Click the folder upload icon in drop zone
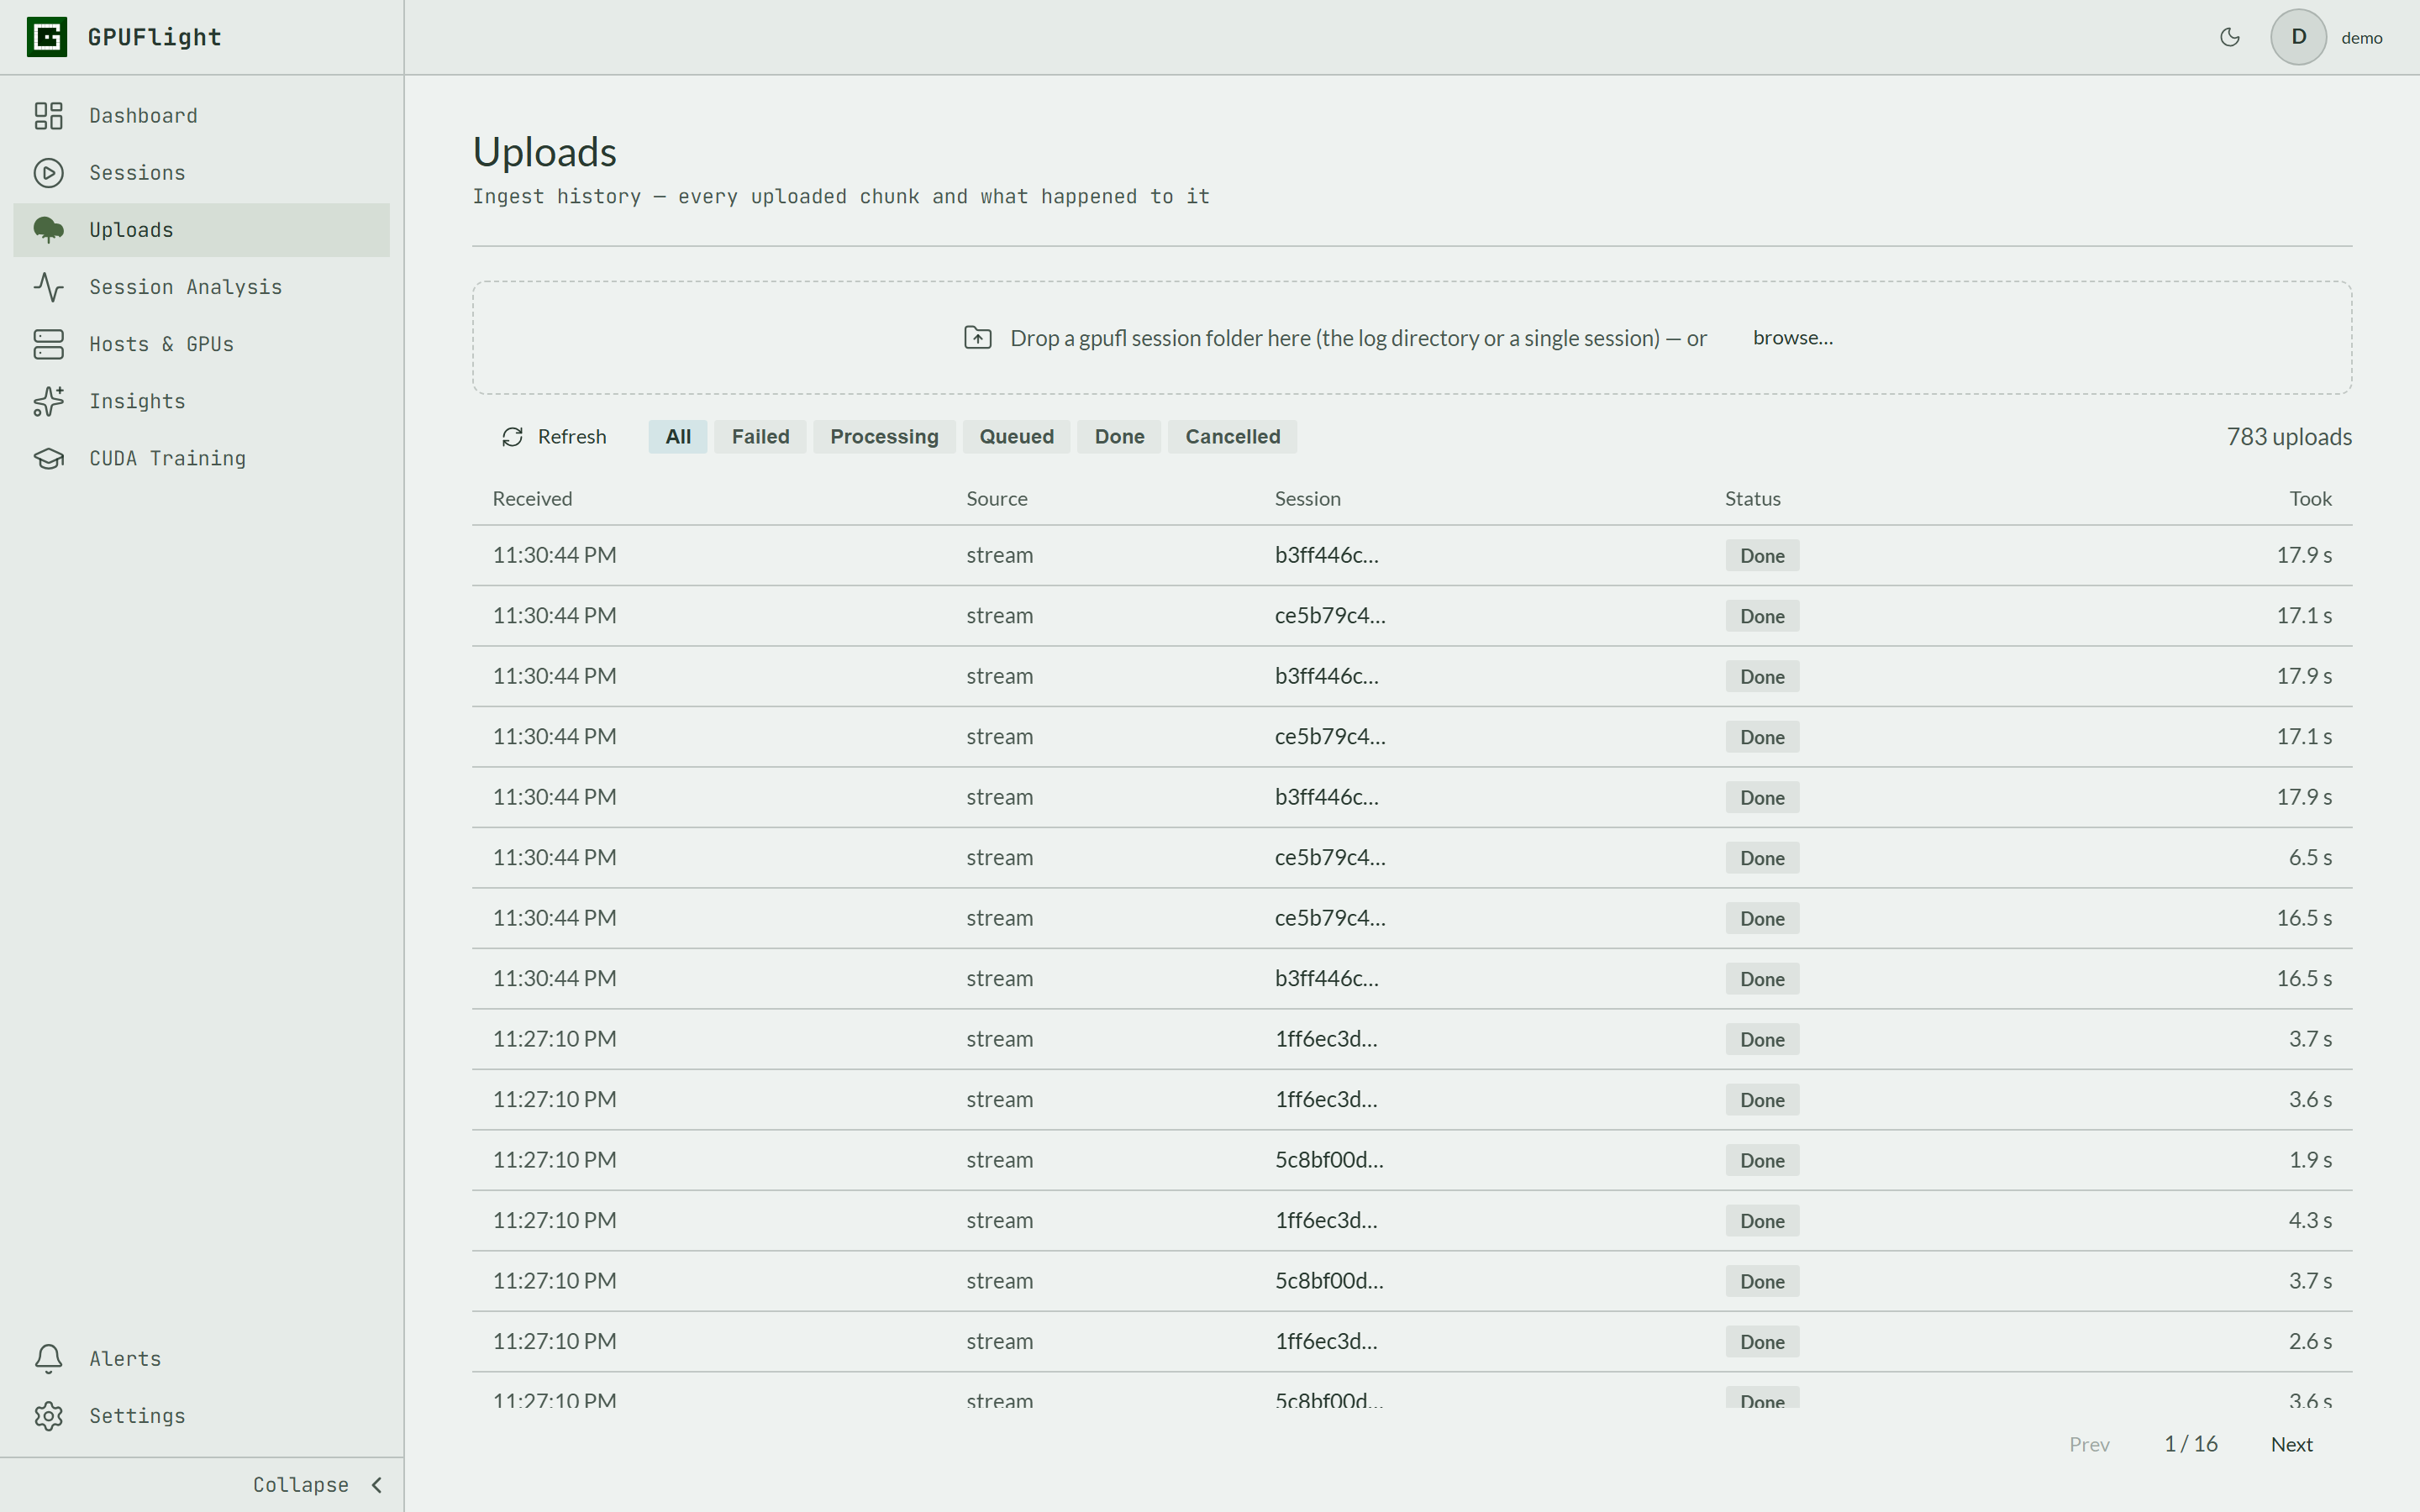The width and height of the screenshot is (2420, 1512). click(977, 338)
